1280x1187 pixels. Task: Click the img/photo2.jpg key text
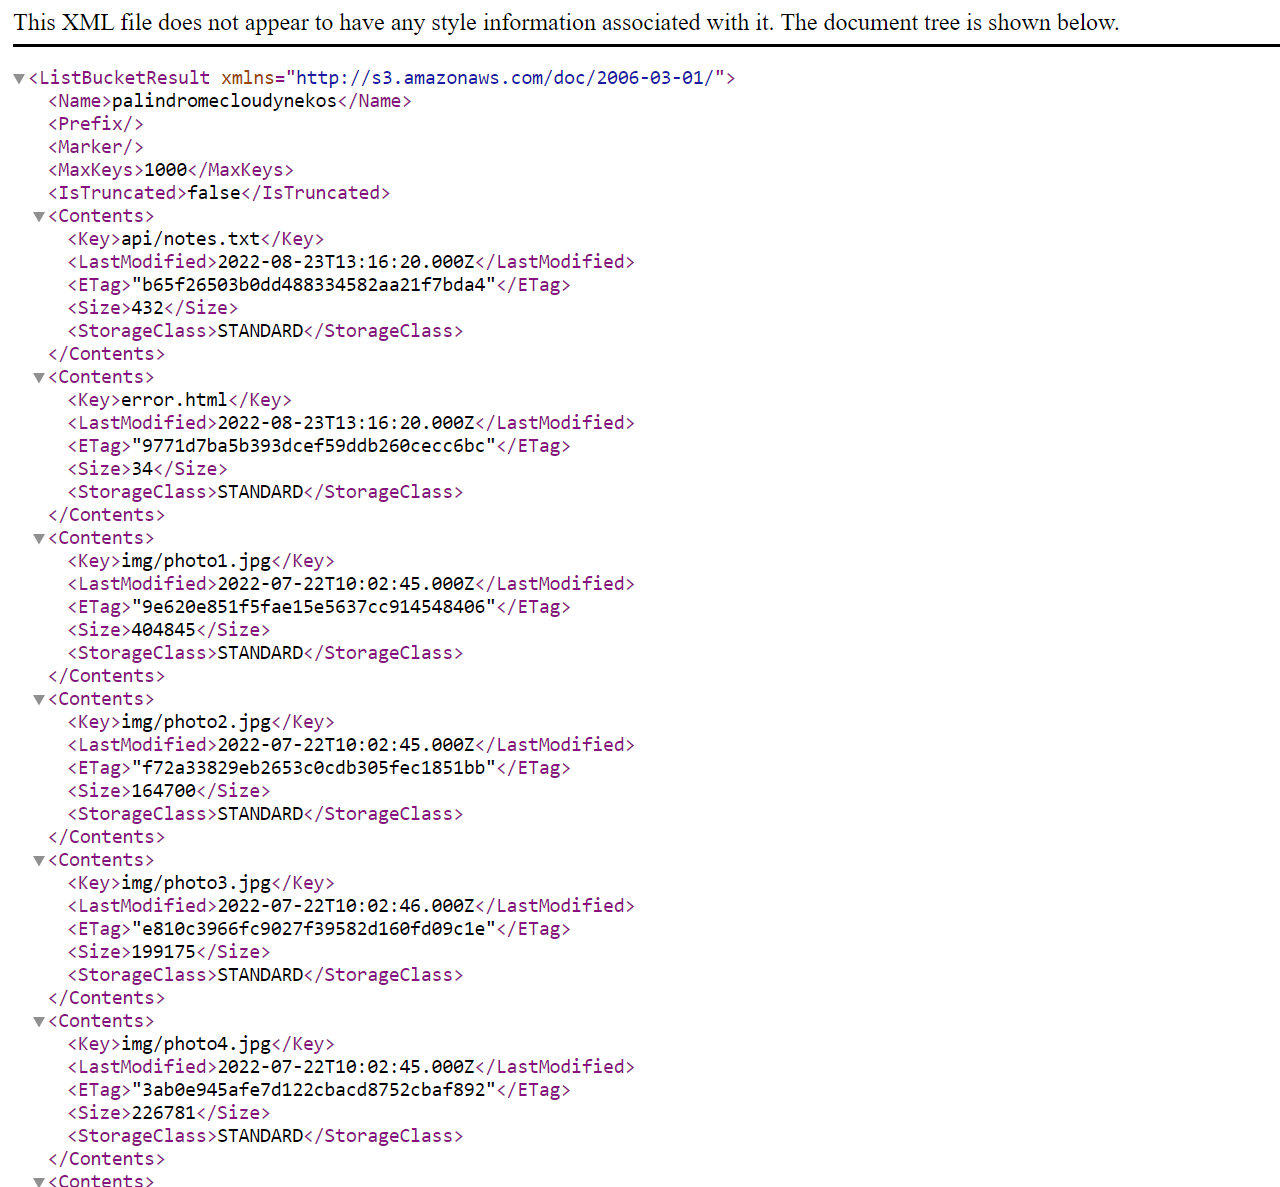(x=196, y=722)
